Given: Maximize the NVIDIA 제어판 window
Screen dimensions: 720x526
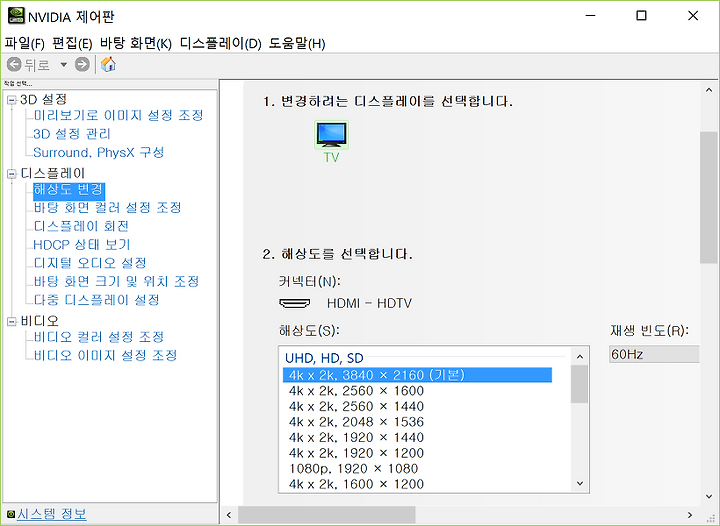Looking at the screenshot, I should [641, 16].
